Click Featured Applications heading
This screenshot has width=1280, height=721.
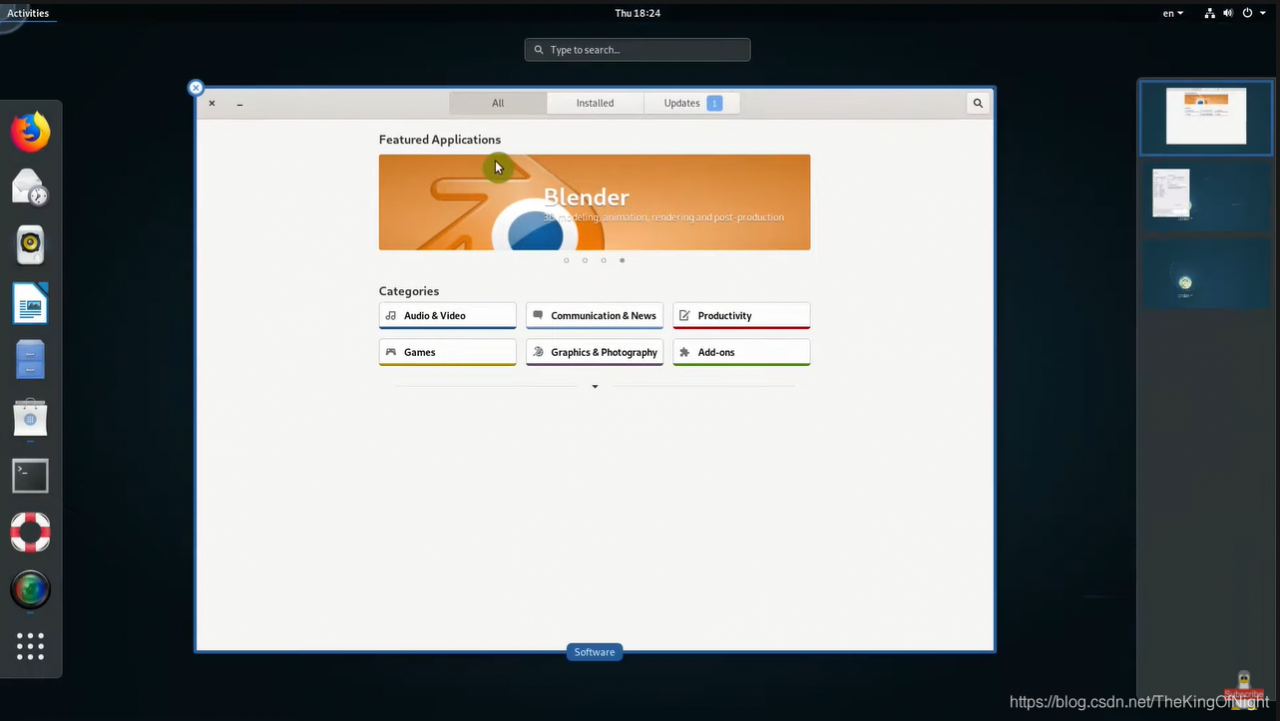[x=440, y=139]
